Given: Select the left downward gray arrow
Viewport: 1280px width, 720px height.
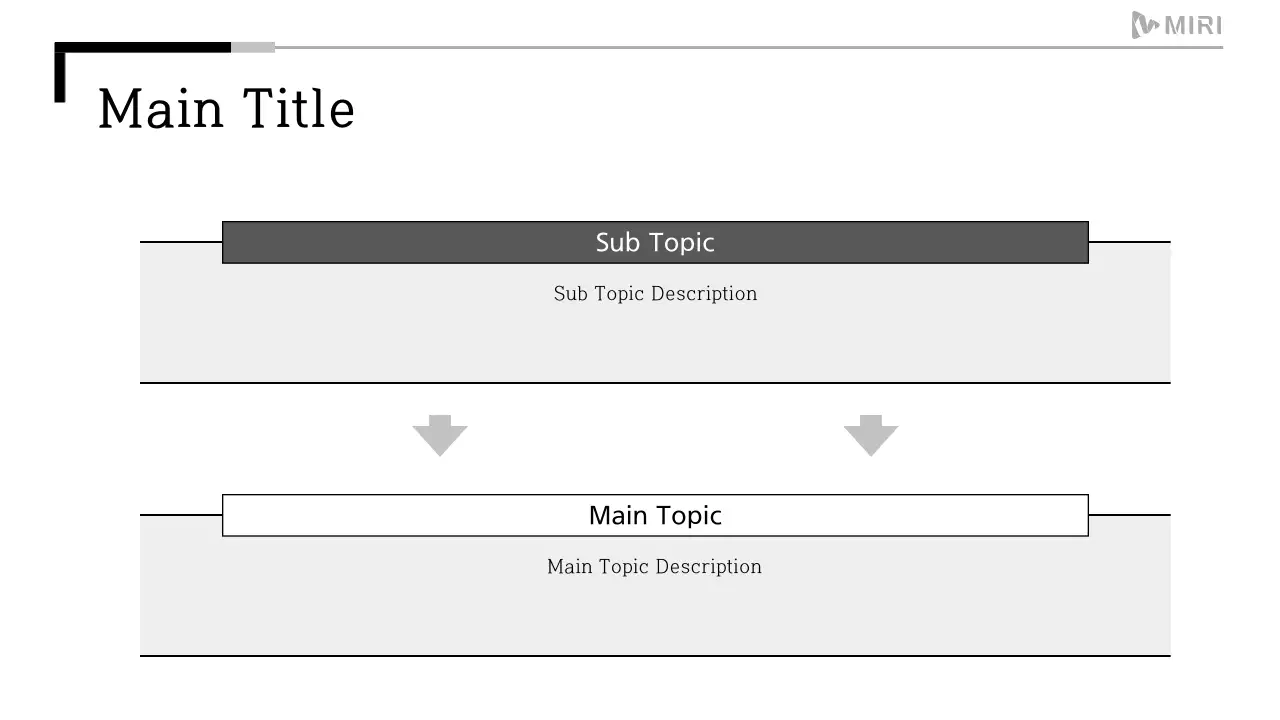Looking at the screenshot, I should pos(440,435).
